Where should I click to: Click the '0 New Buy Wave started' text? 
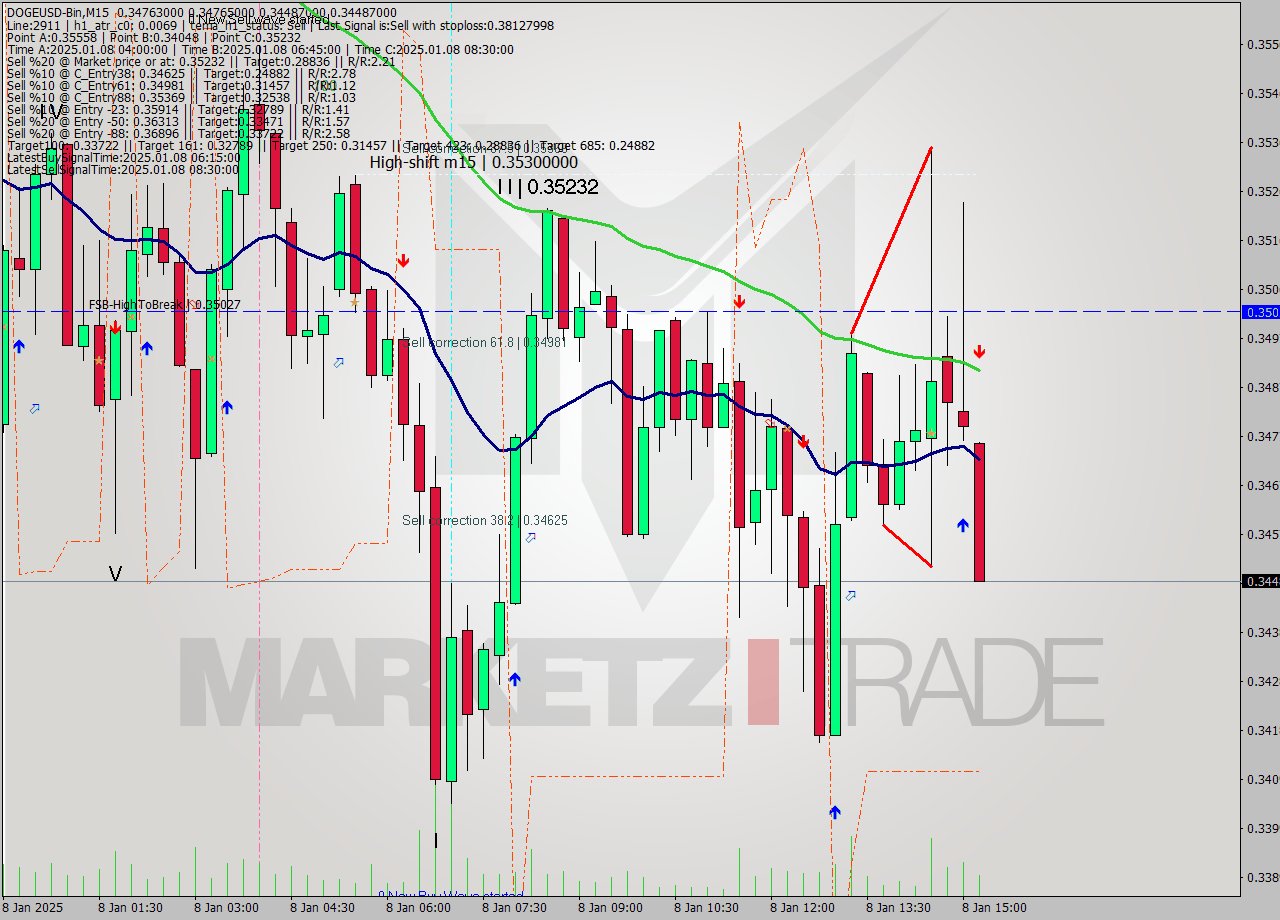pyautogui.click(x=450, y=895)
